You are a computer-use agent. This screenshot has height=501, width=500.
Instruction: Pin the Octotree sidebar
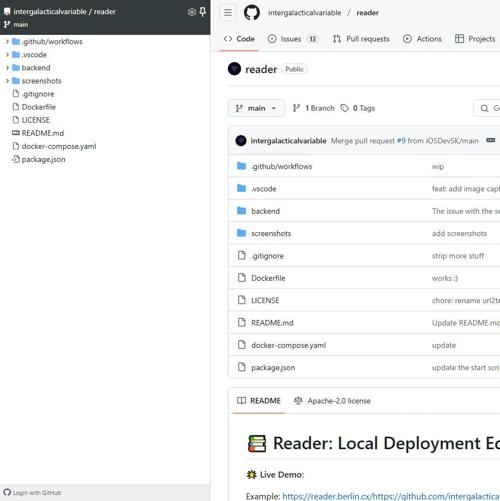tap(203, 12)
